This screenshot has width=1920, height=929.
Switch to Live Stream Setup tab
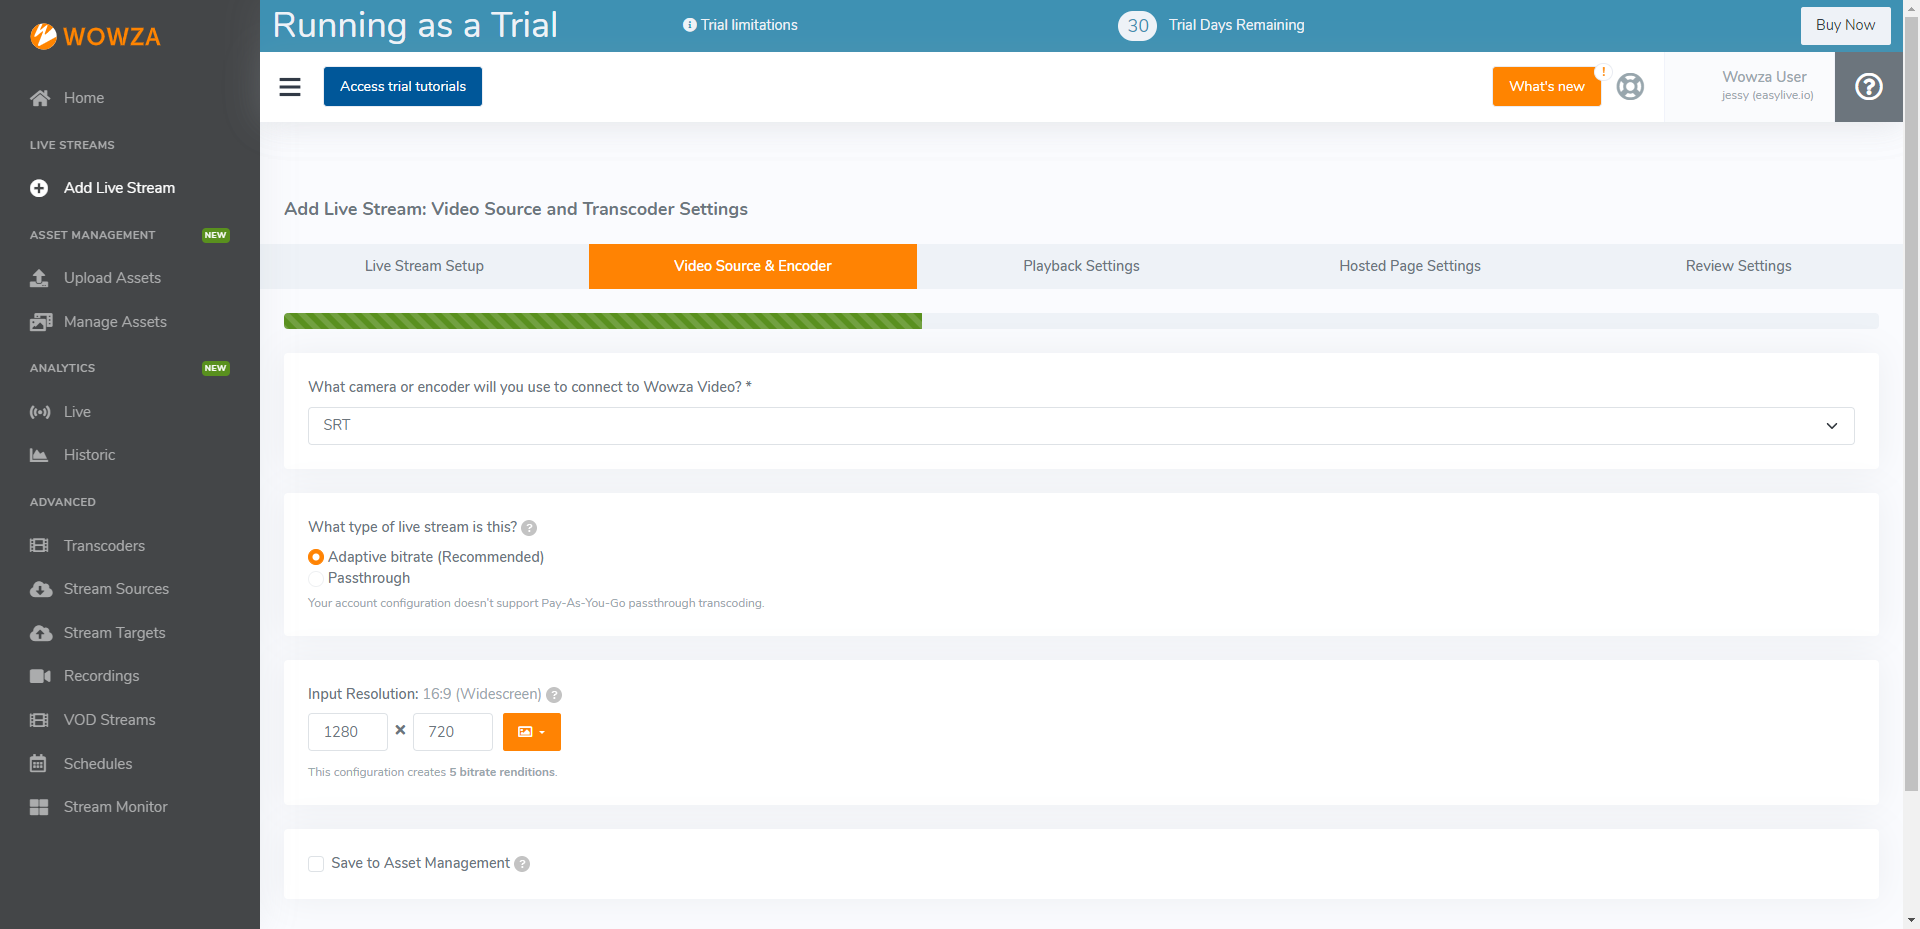[424, 266]
